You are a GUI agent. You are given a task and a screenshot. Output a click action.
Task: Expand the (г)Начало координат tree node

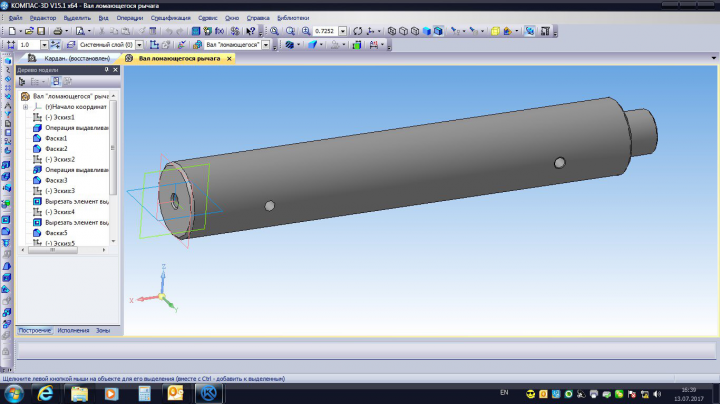pos(25,107)
